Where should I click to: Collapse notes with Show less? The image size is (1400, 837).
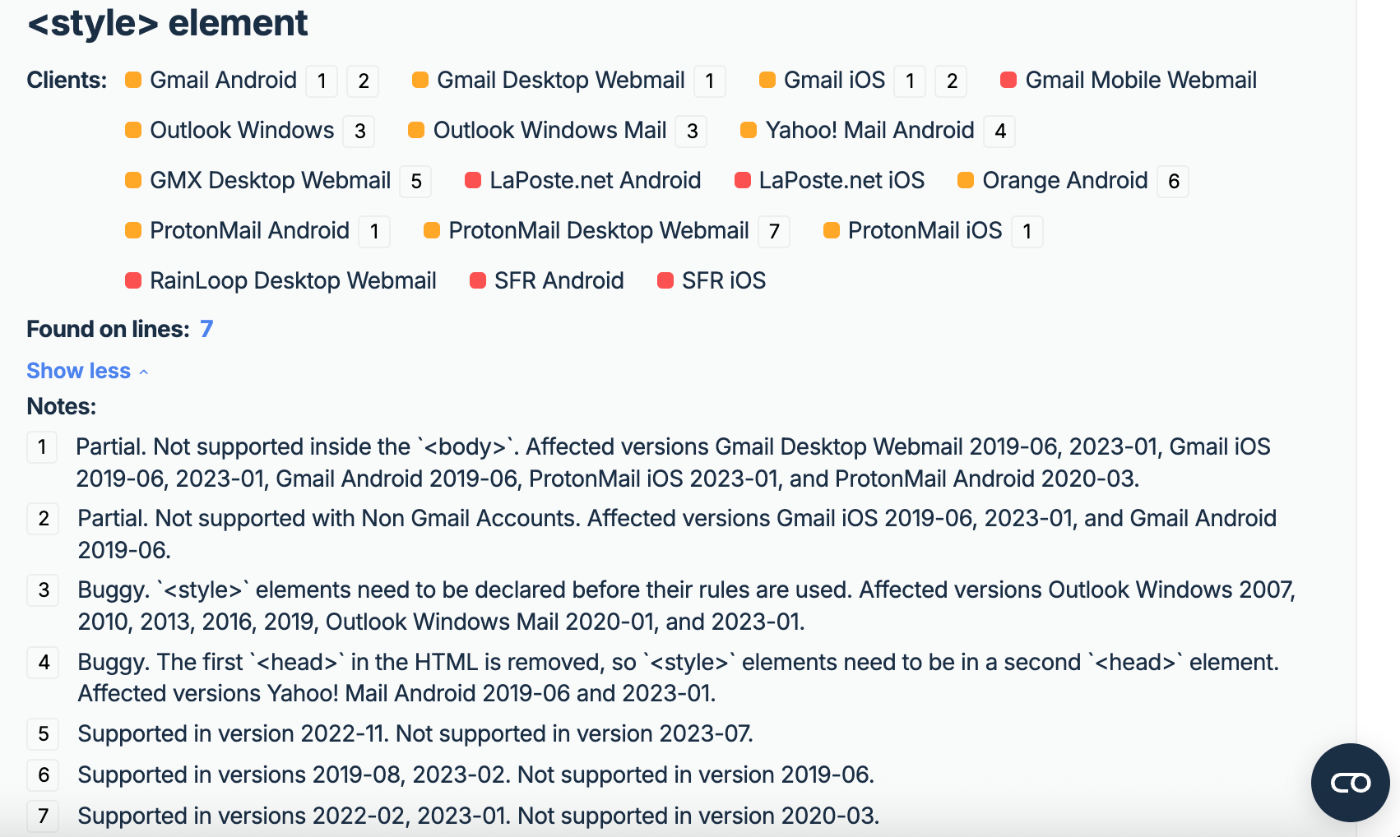coord(78,371)
